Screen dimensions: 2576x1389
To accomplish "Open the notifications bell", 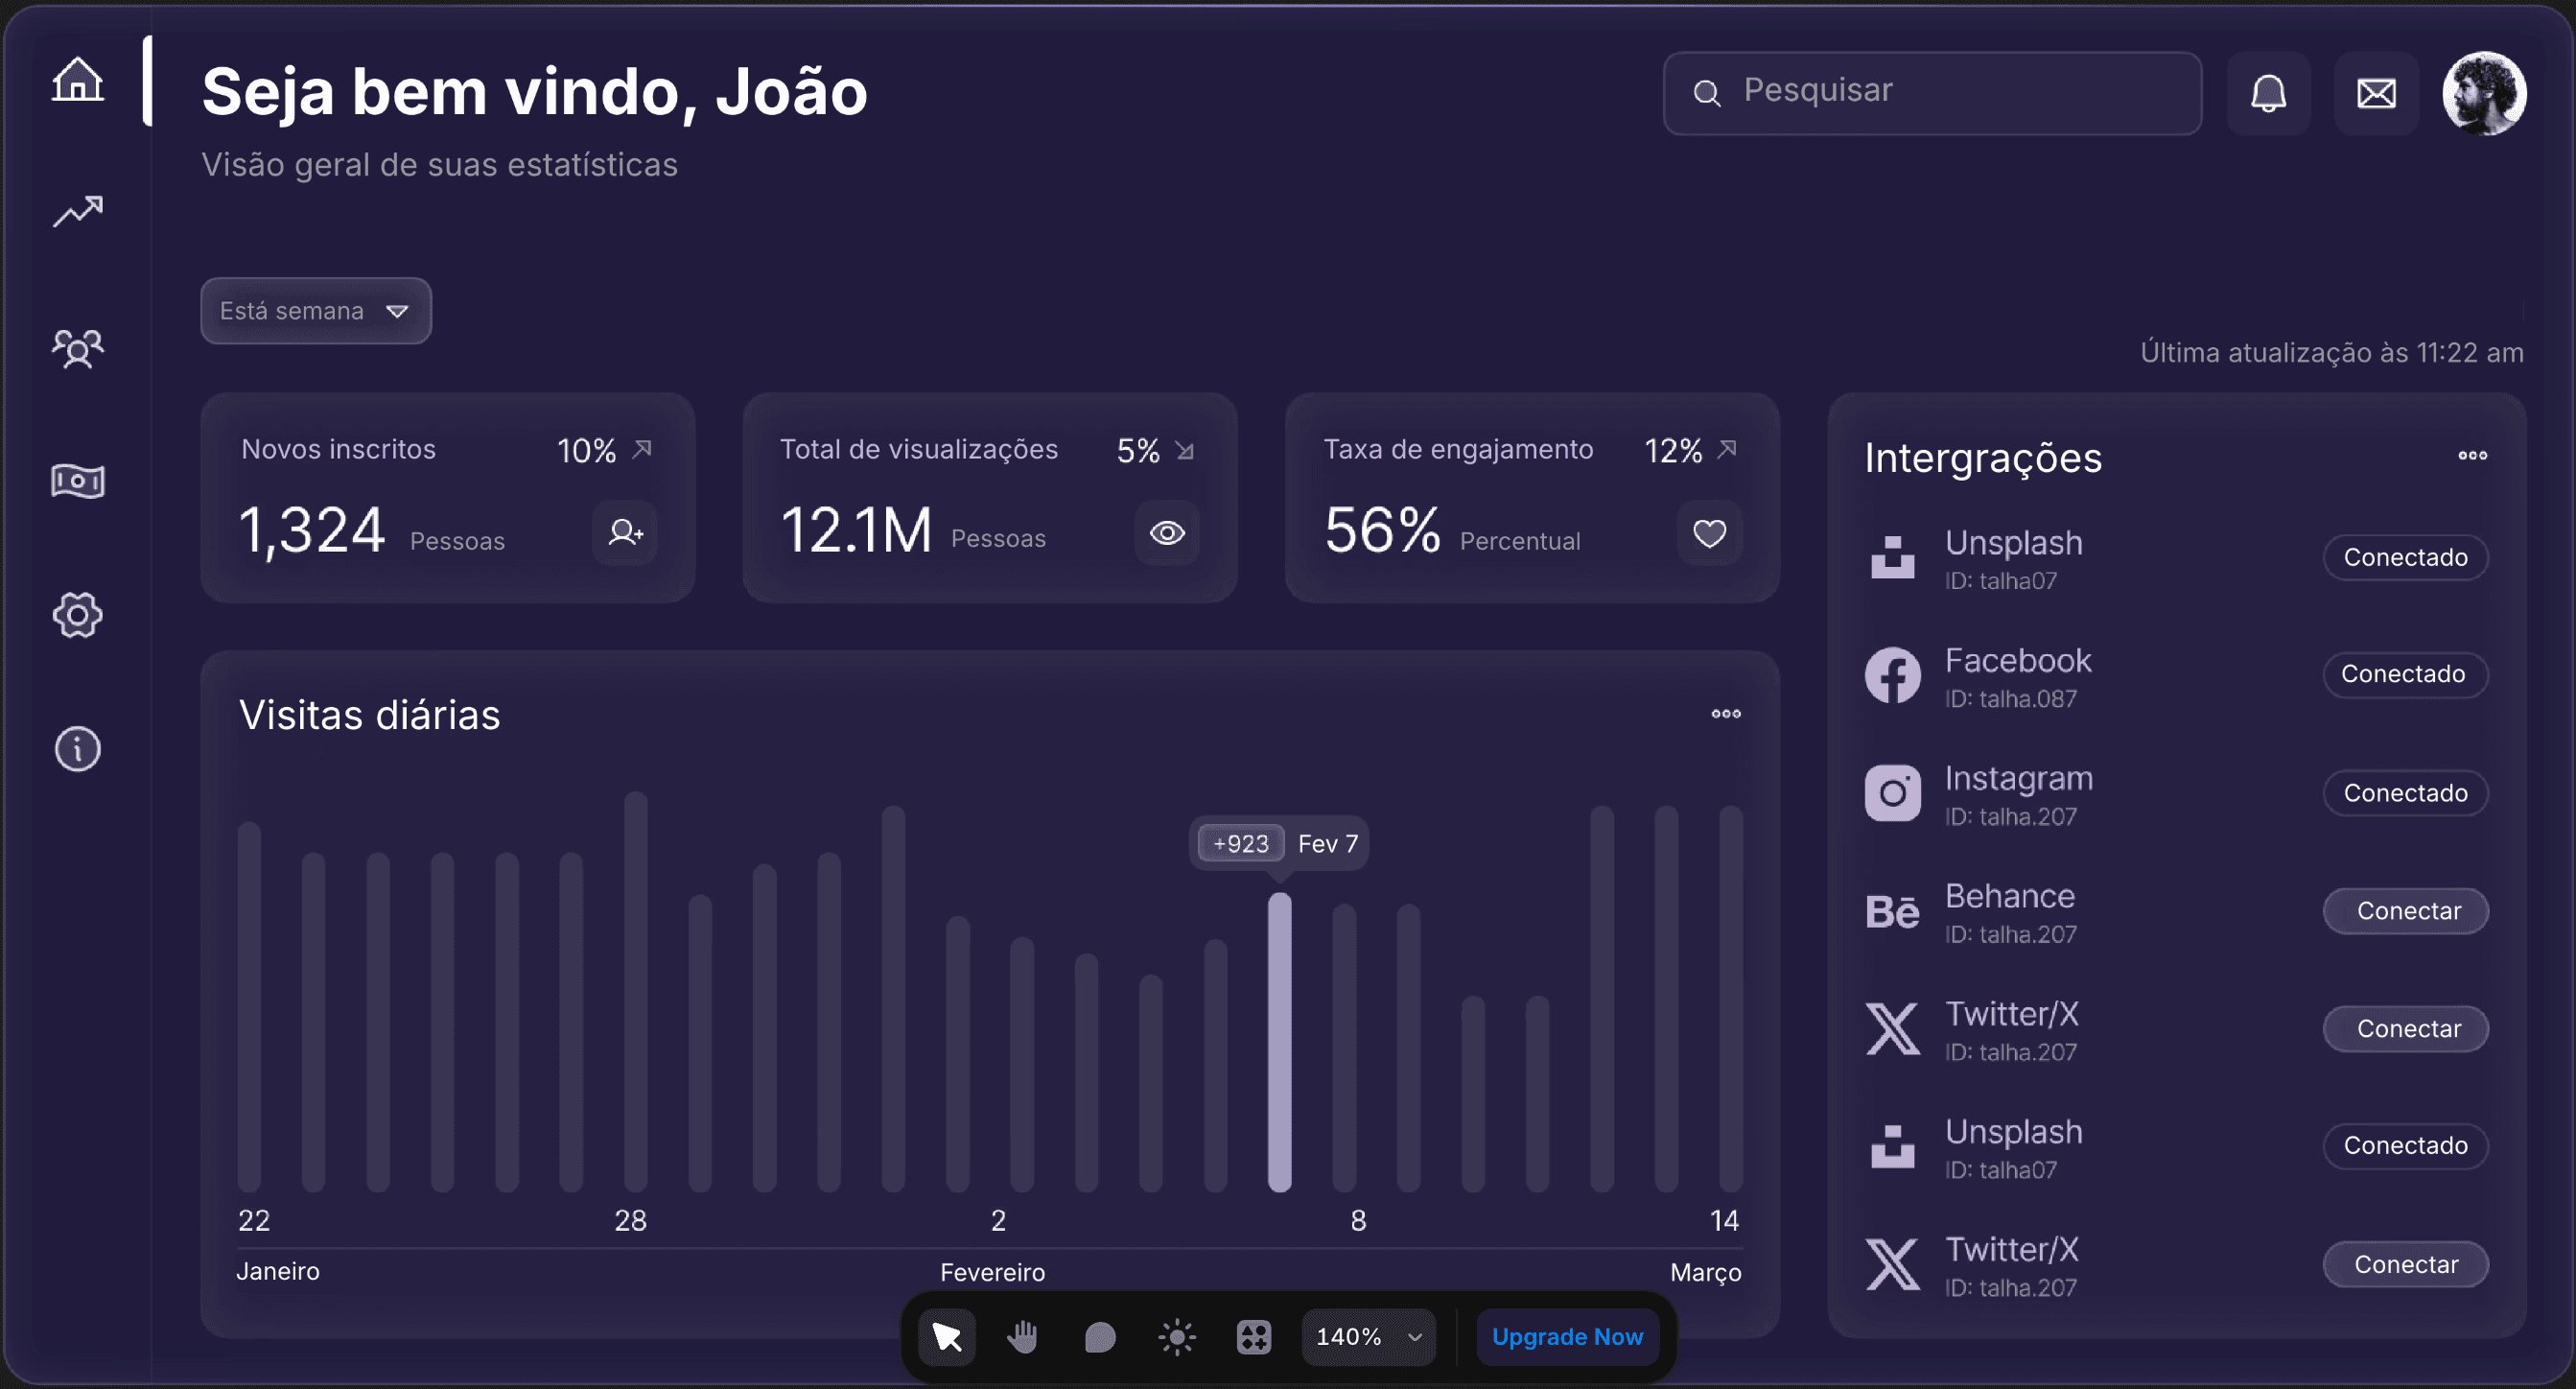I will coord(2268,94).
